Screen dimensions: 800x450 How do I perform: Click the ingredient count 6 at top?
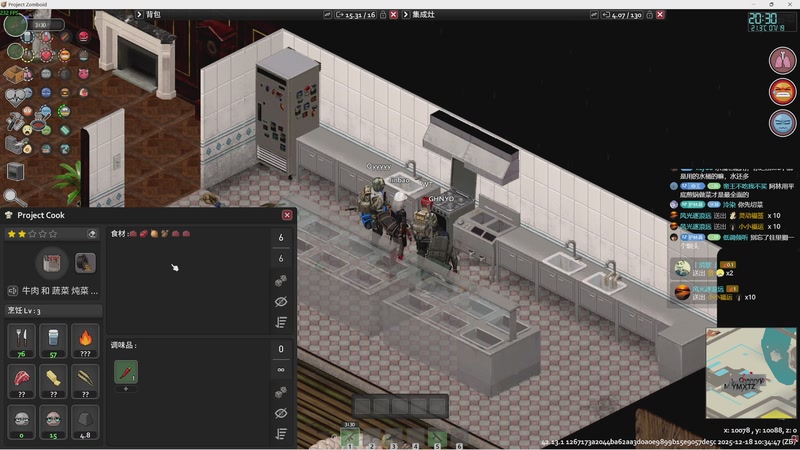(x=281, y=238)
